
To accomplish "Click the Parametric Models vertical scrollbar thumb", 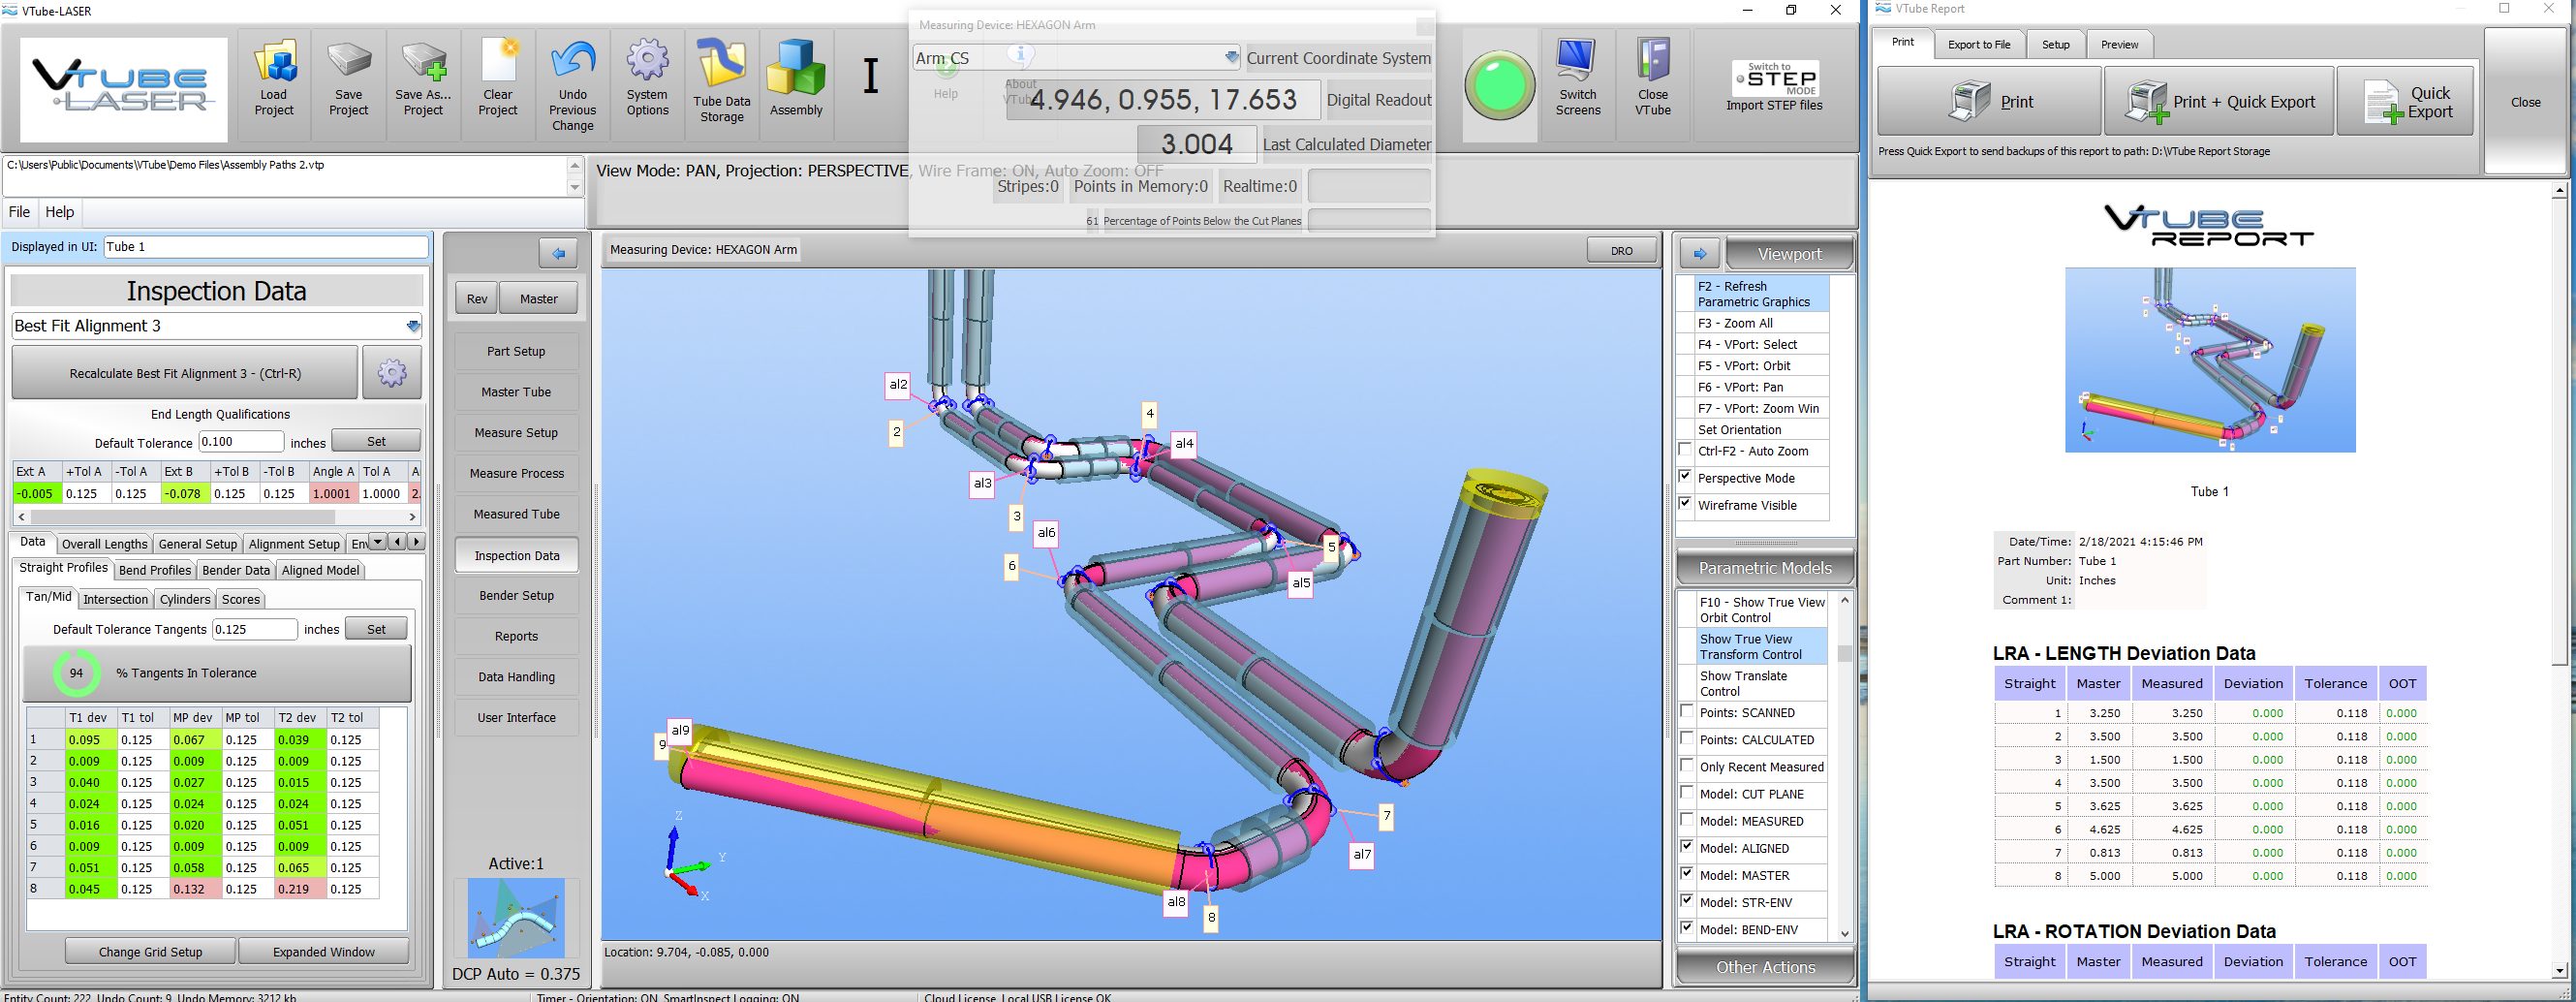I will tap(1845, 654).
